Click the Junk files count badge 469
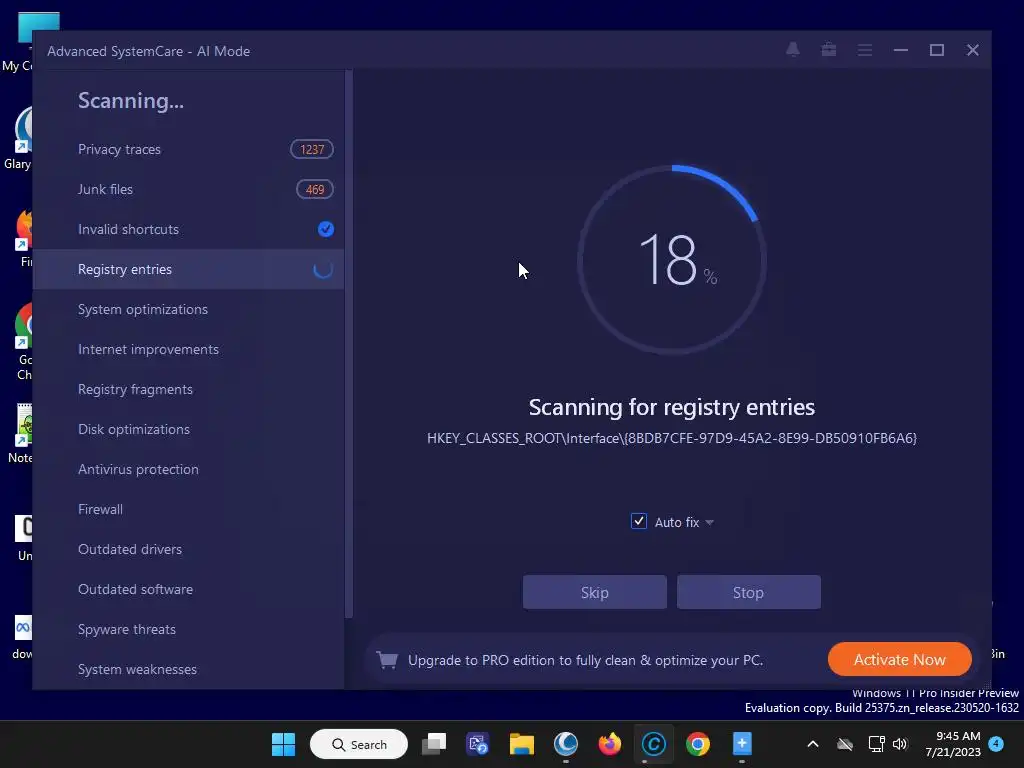The width and height of the screenshot is (1024, 768). 315,189
